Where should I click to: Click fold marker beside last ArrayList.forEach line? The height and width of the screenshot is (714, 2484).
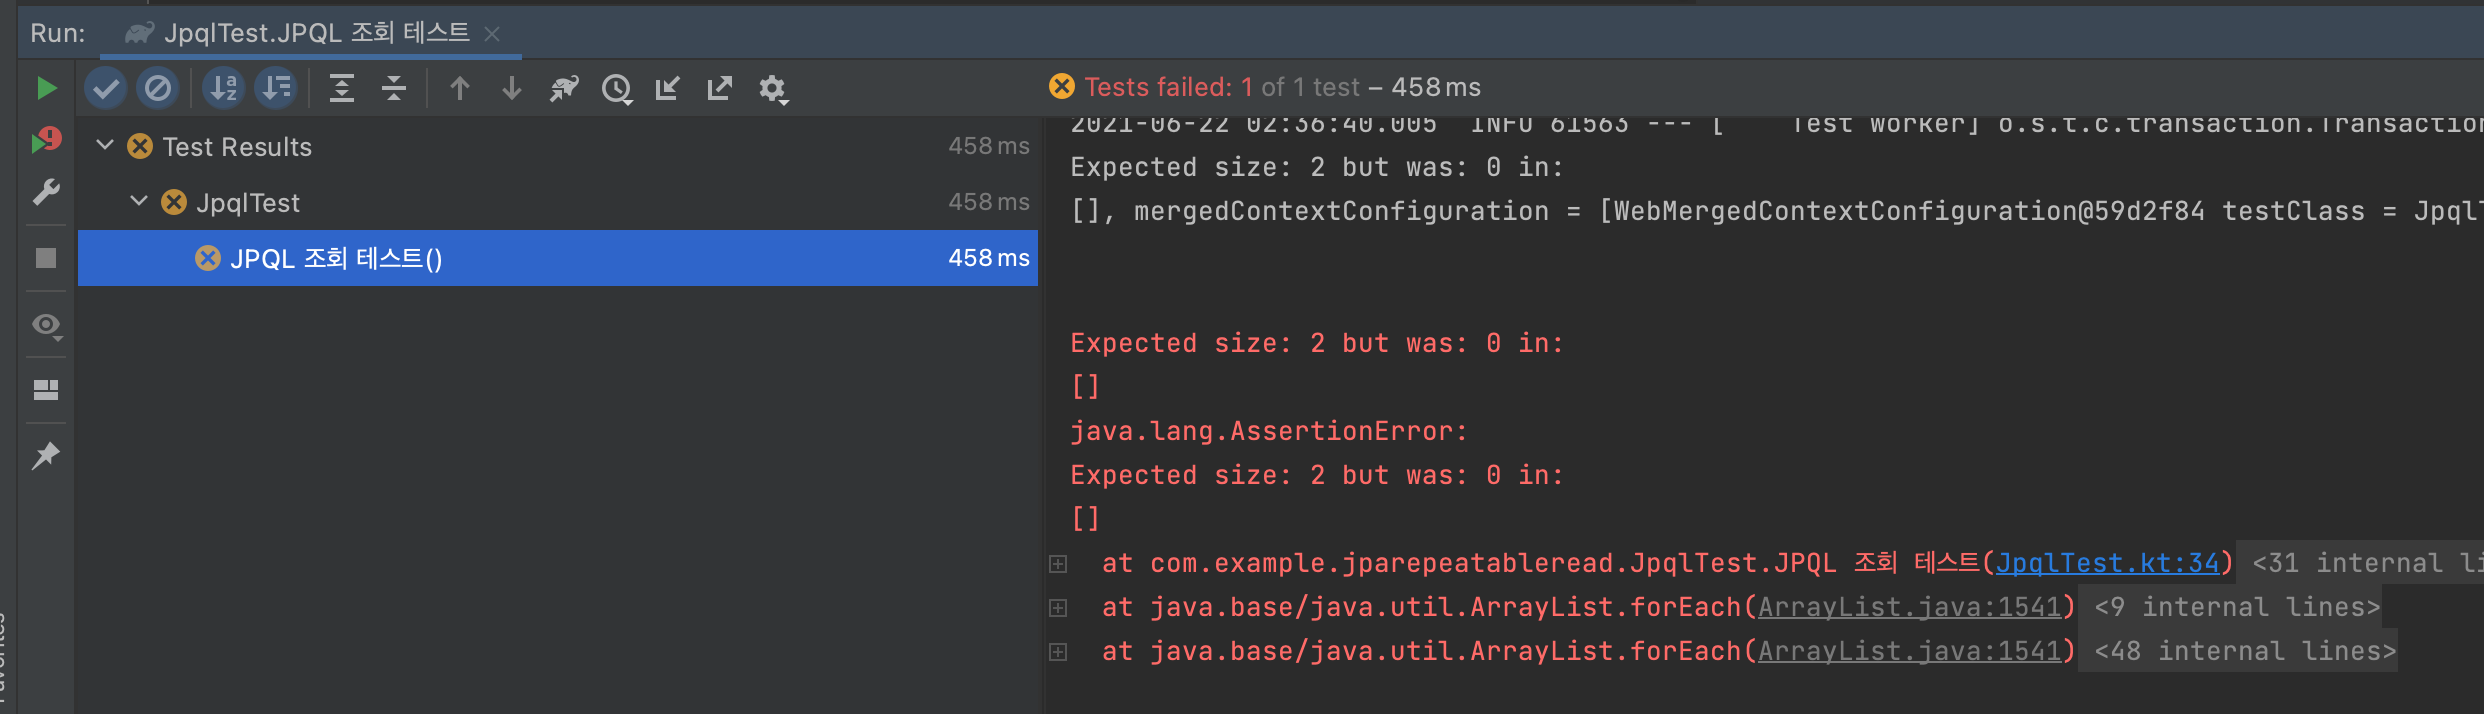(1058, 652)
